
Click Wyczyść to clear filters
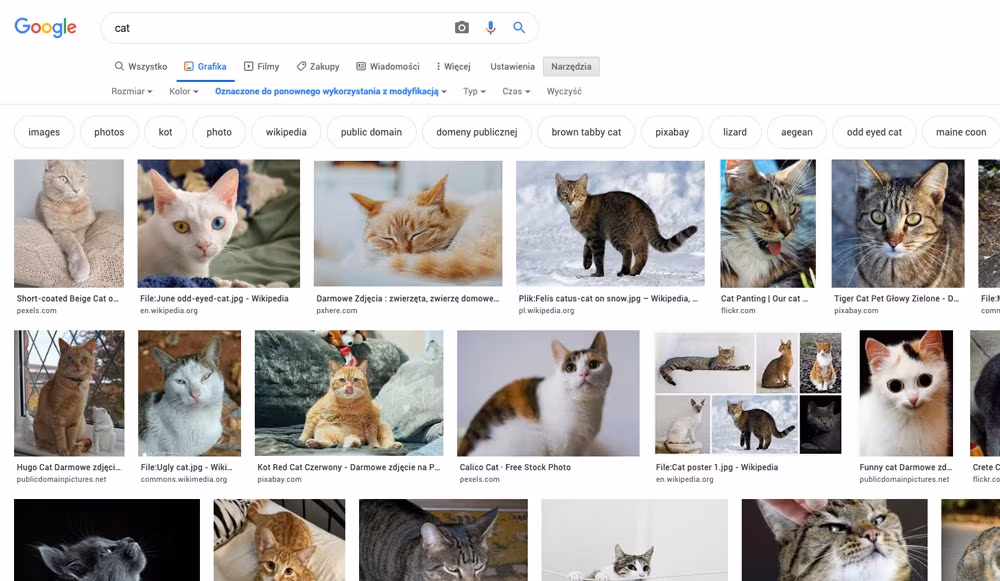click(564, 91)
